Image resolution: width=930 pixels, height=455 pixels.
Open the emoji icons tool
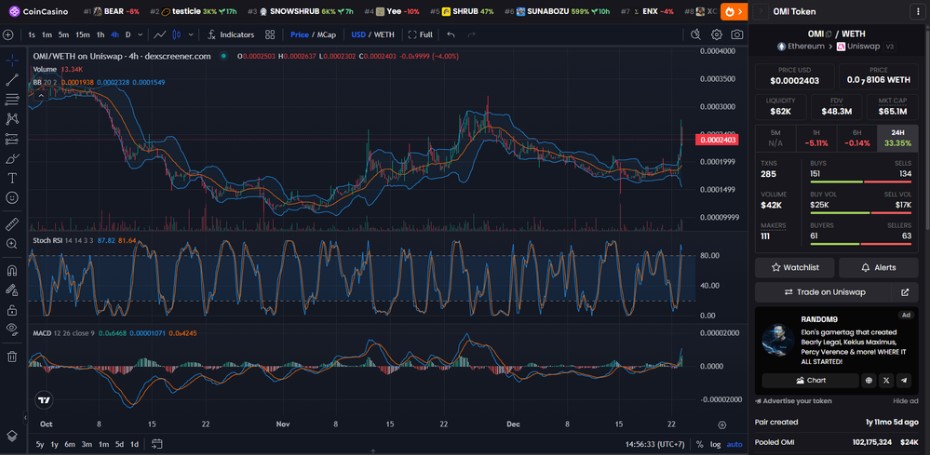pyautogui.click(x=12, y=198)
